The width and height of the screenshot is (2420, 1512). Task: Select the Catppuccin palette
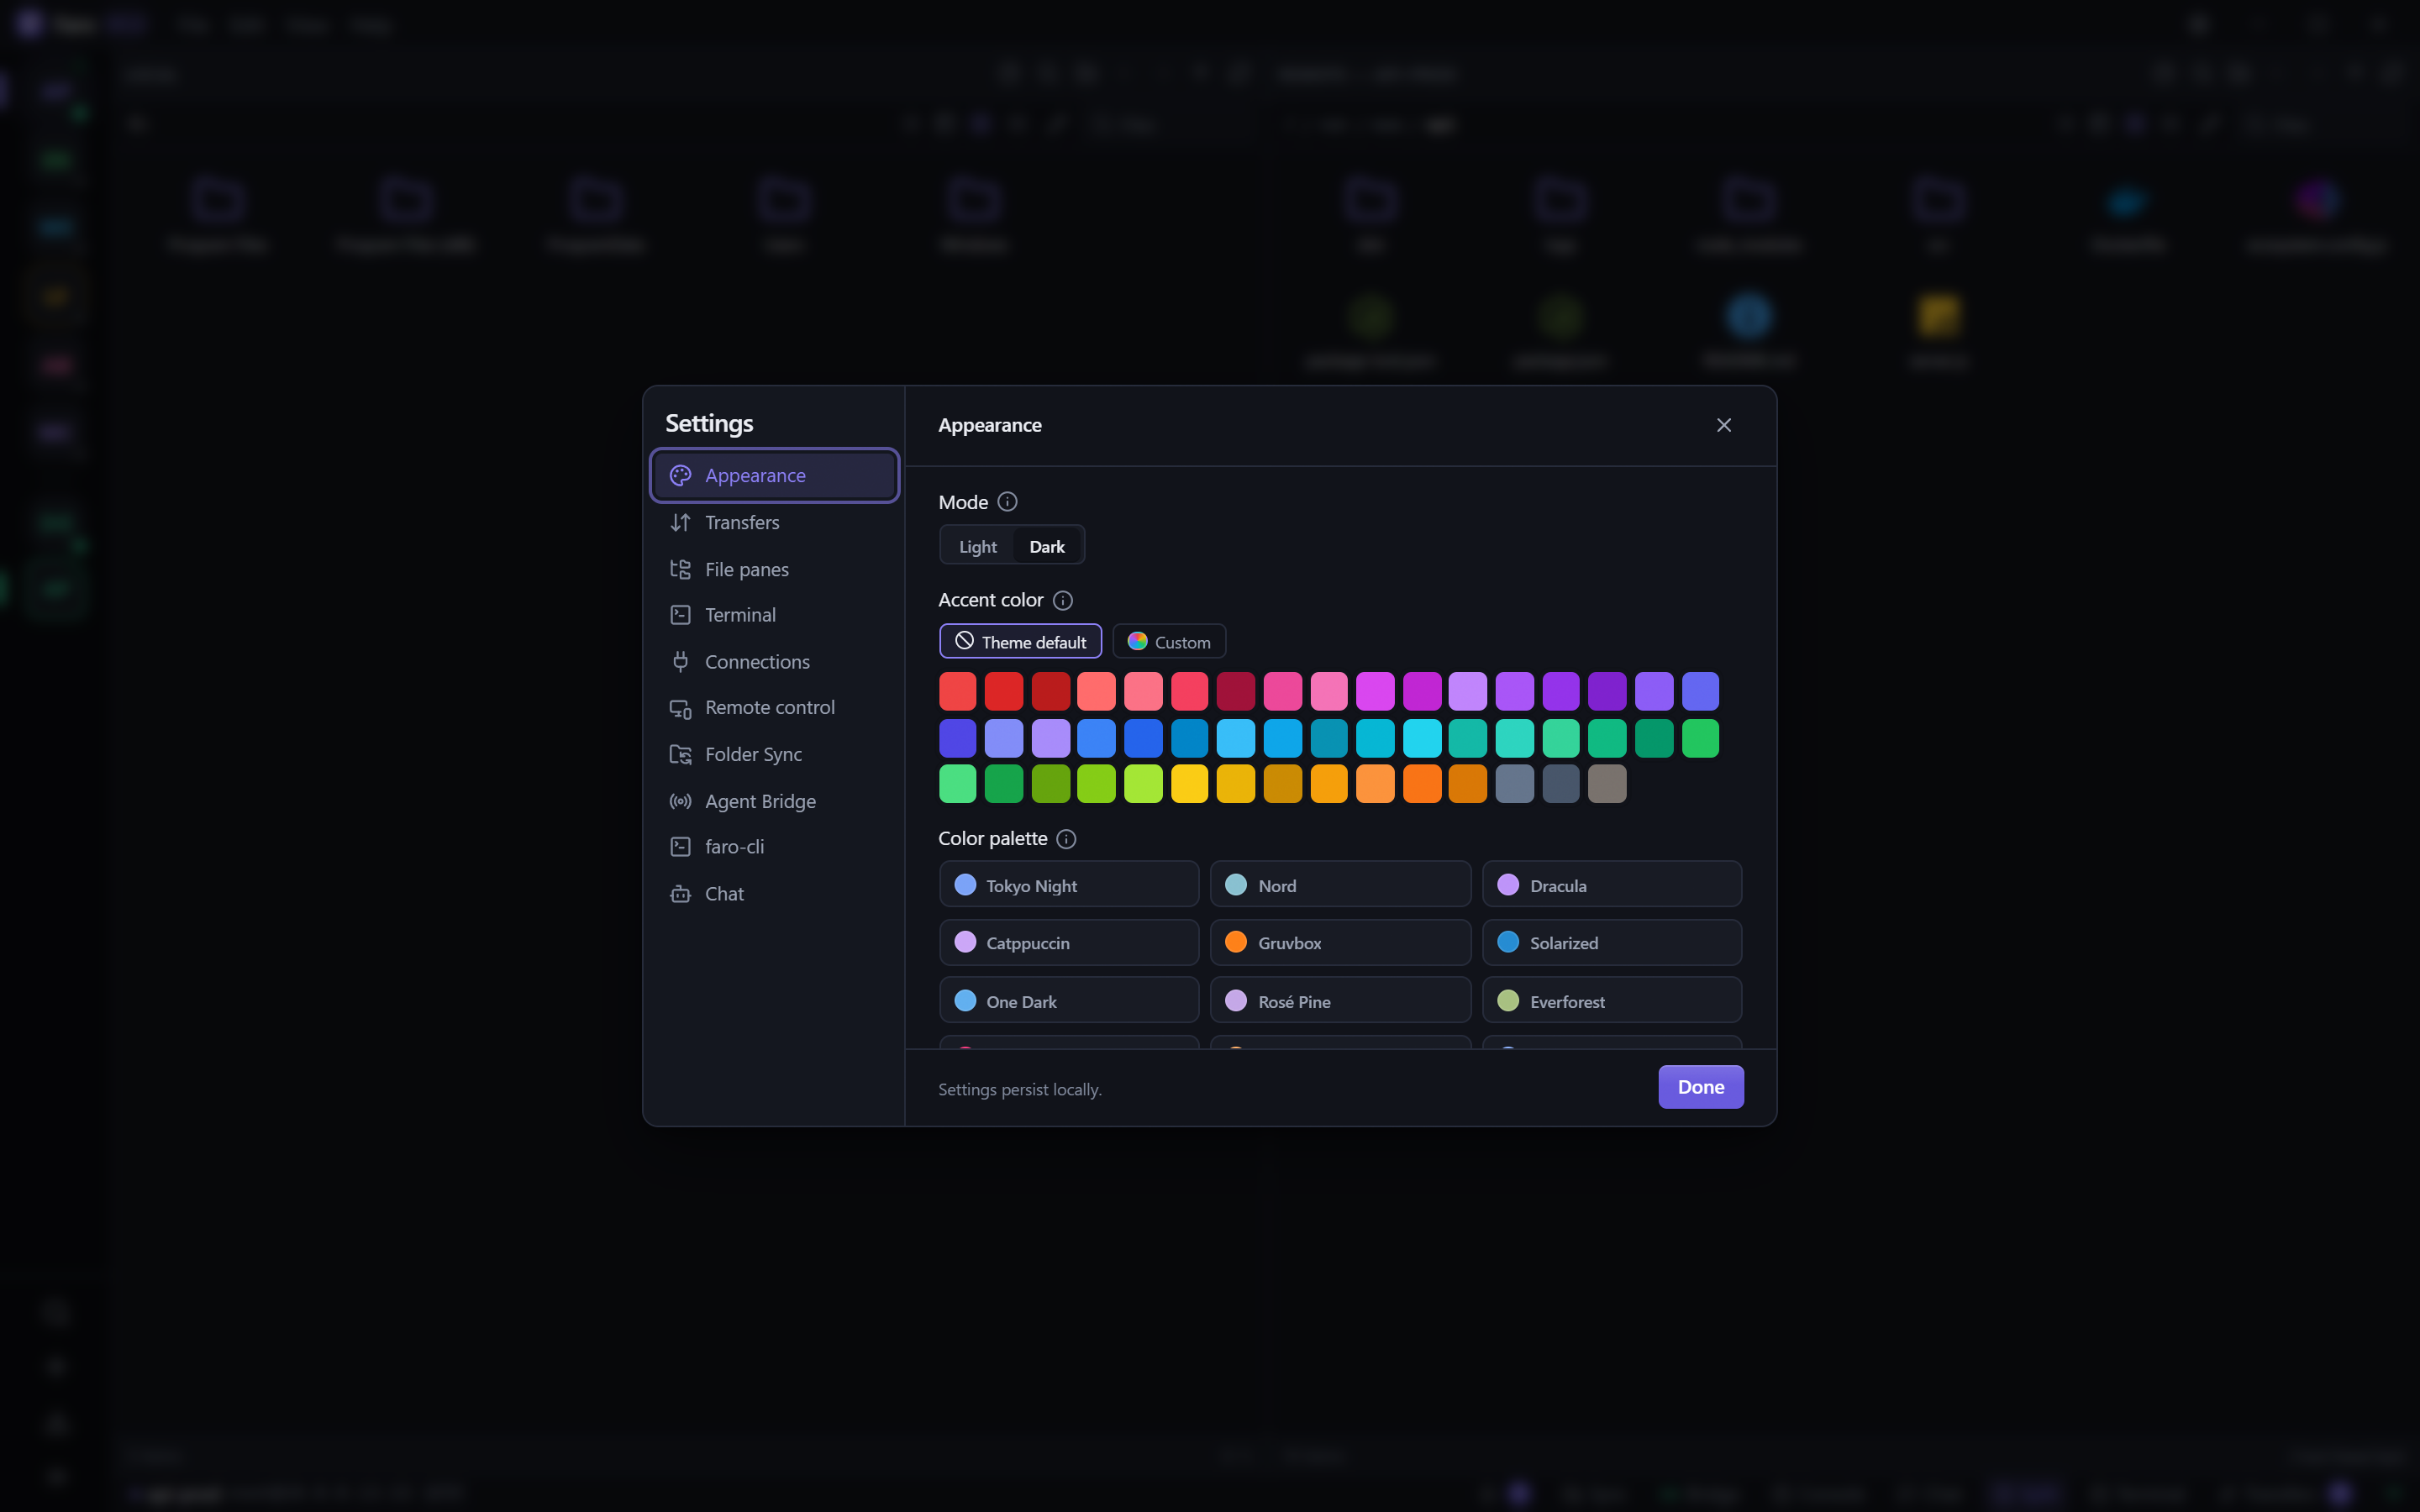coord(1069,943)
